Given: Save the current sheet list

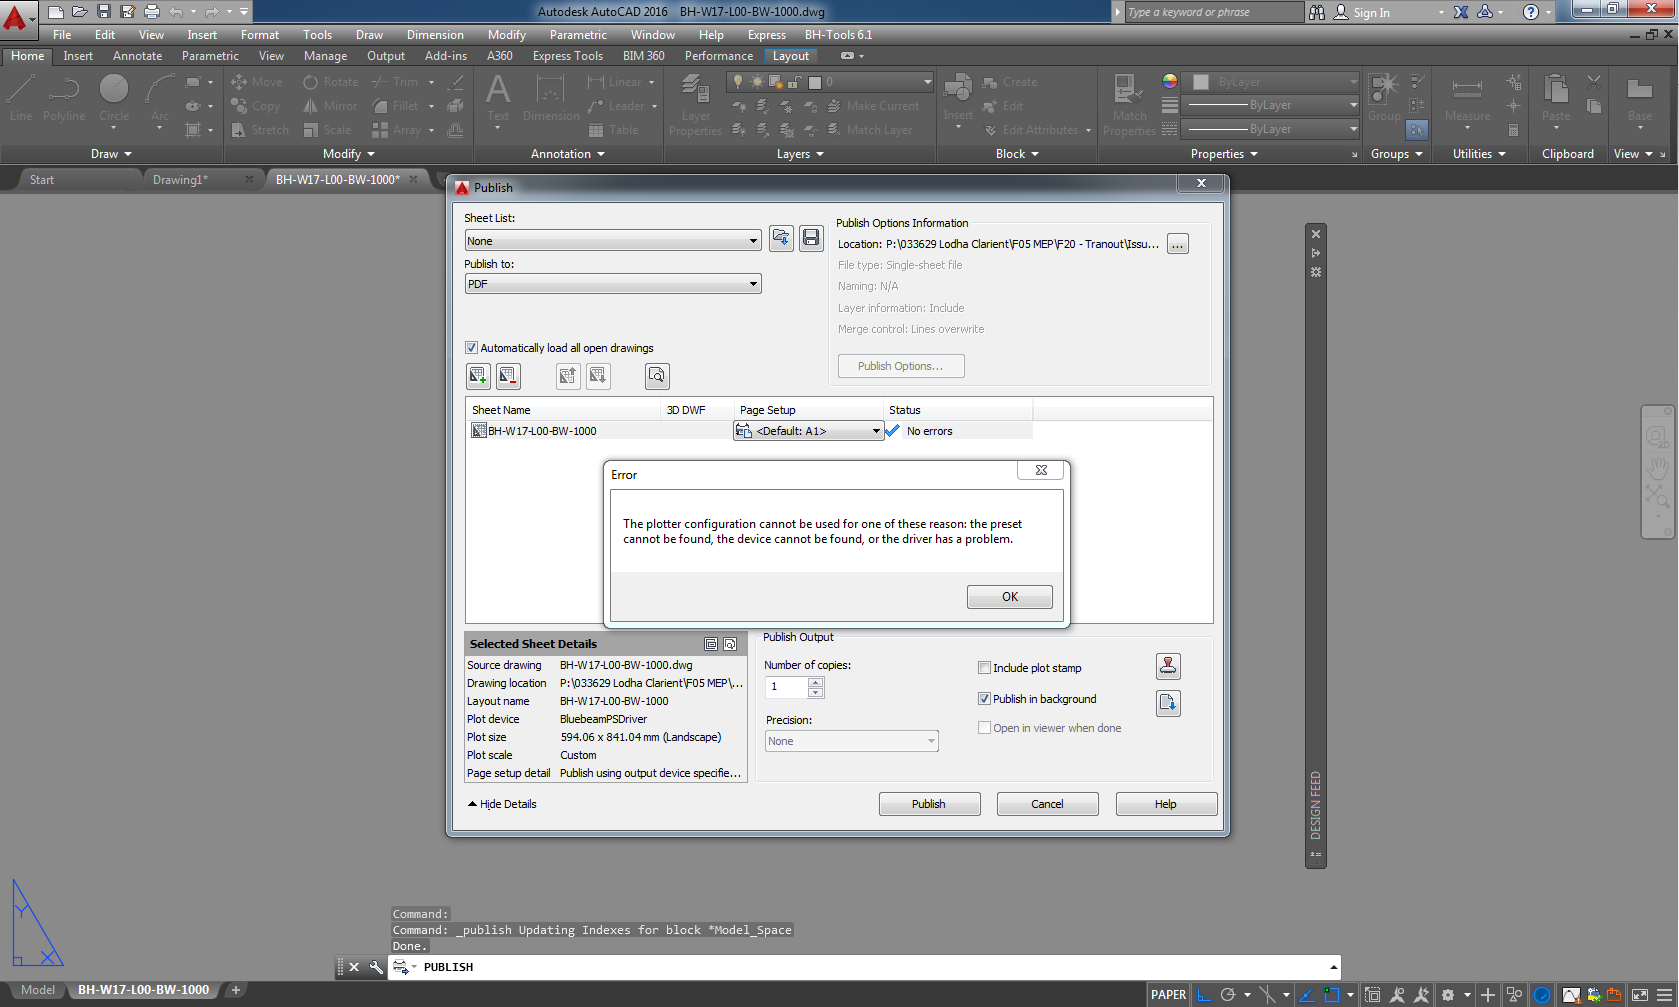Looking at the screenshot, I should click(811, 238).
